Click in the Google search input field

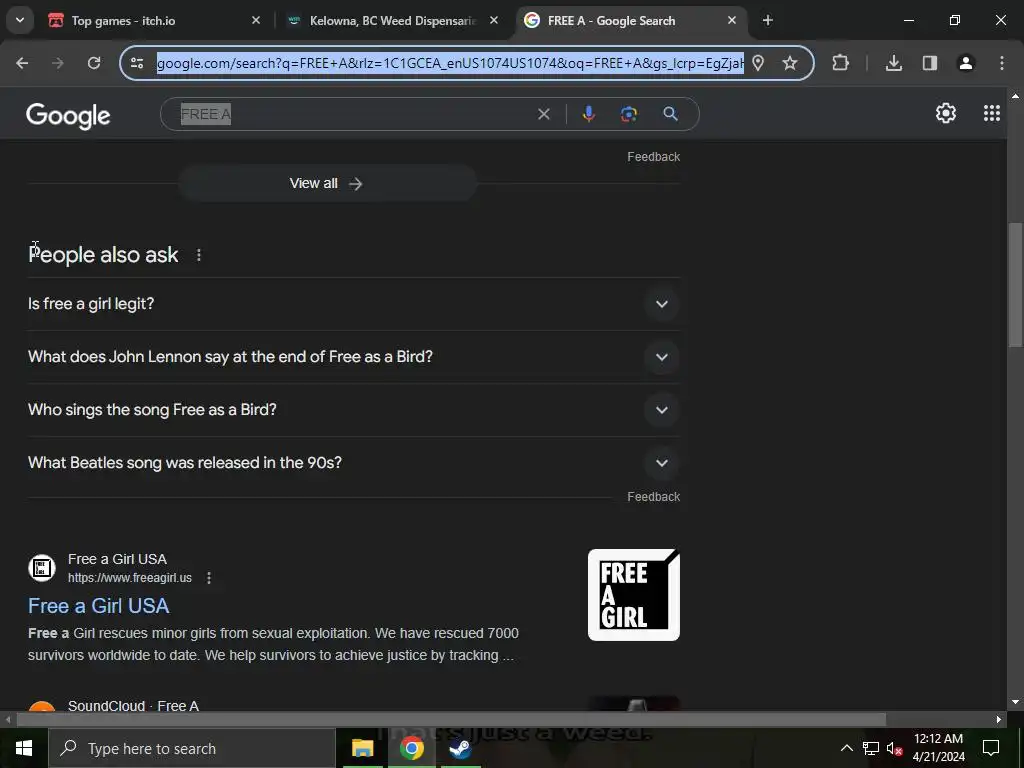pyautogui.click(x=353, y=114)
